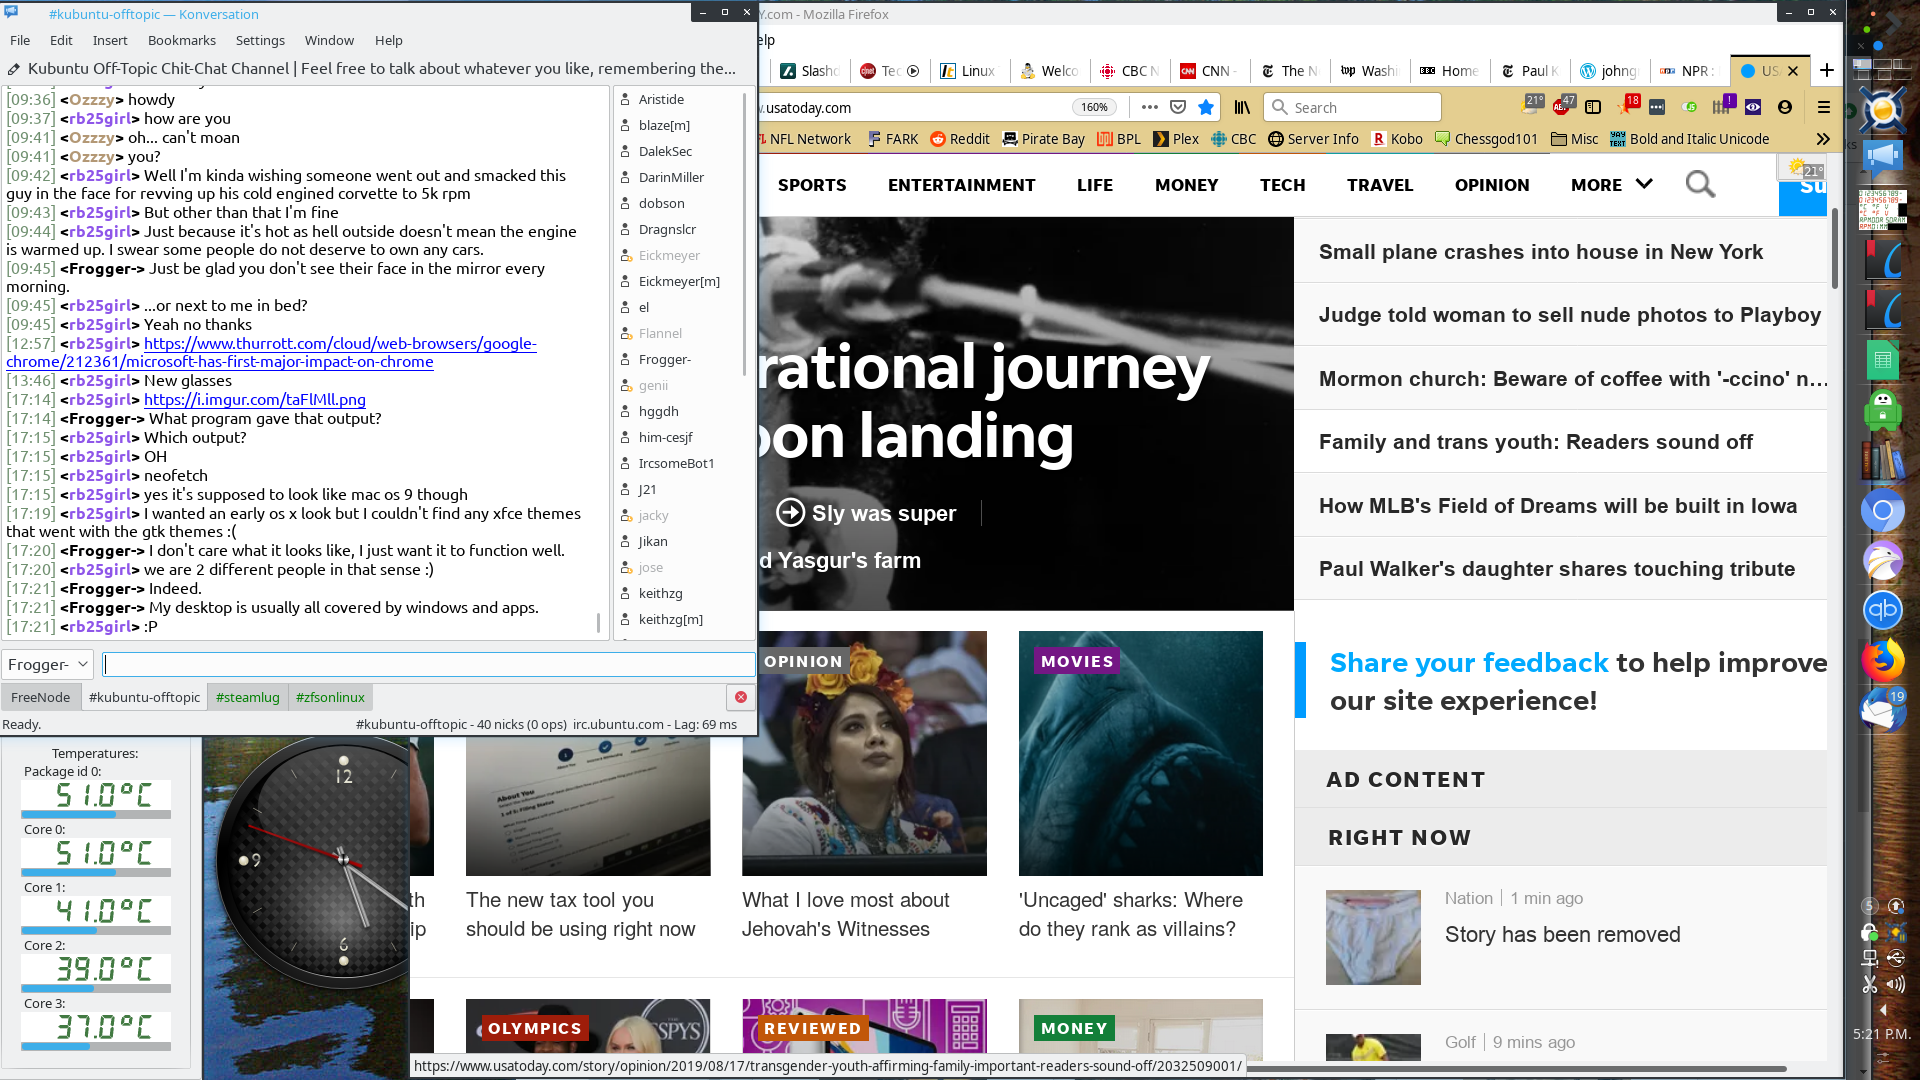The width and height of the screenshot is (1920, 1080).
Task: Open the TECH section link
Action: 1282,185
